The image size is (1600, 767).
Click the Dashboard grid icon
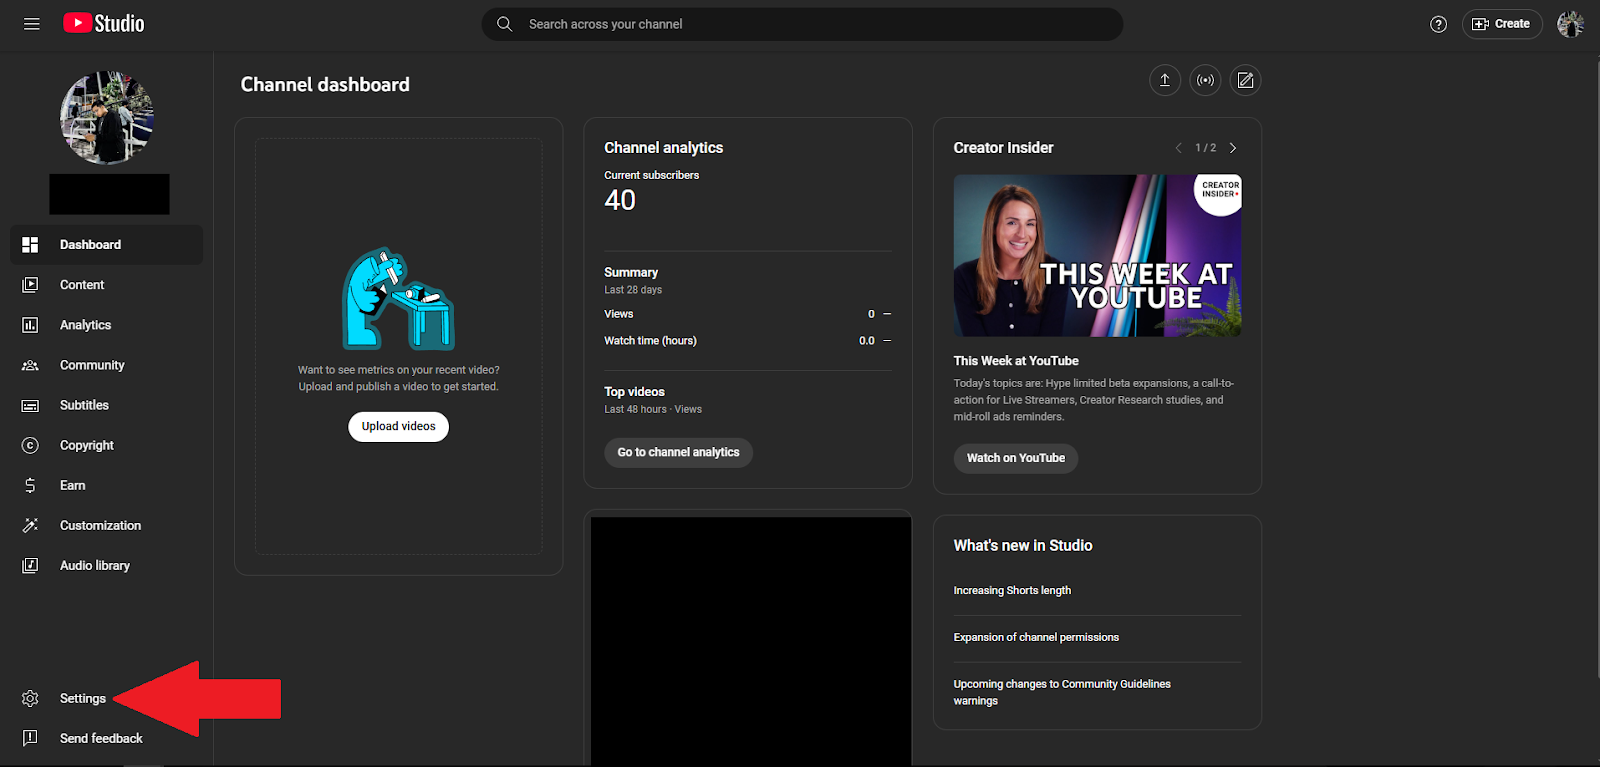[30, 245]
